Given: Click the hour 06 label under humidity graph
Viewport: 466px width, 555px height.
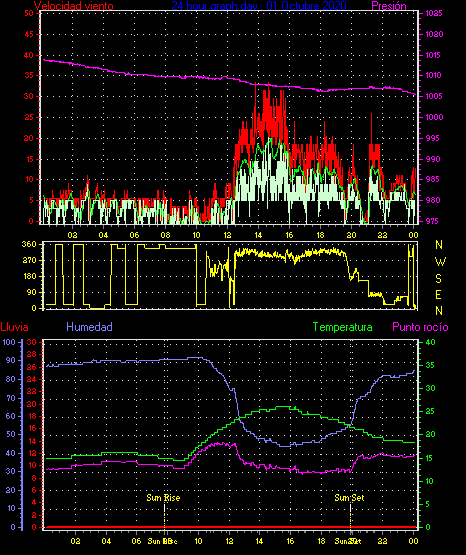Looking at the screenshot, I should click(137, 541).
